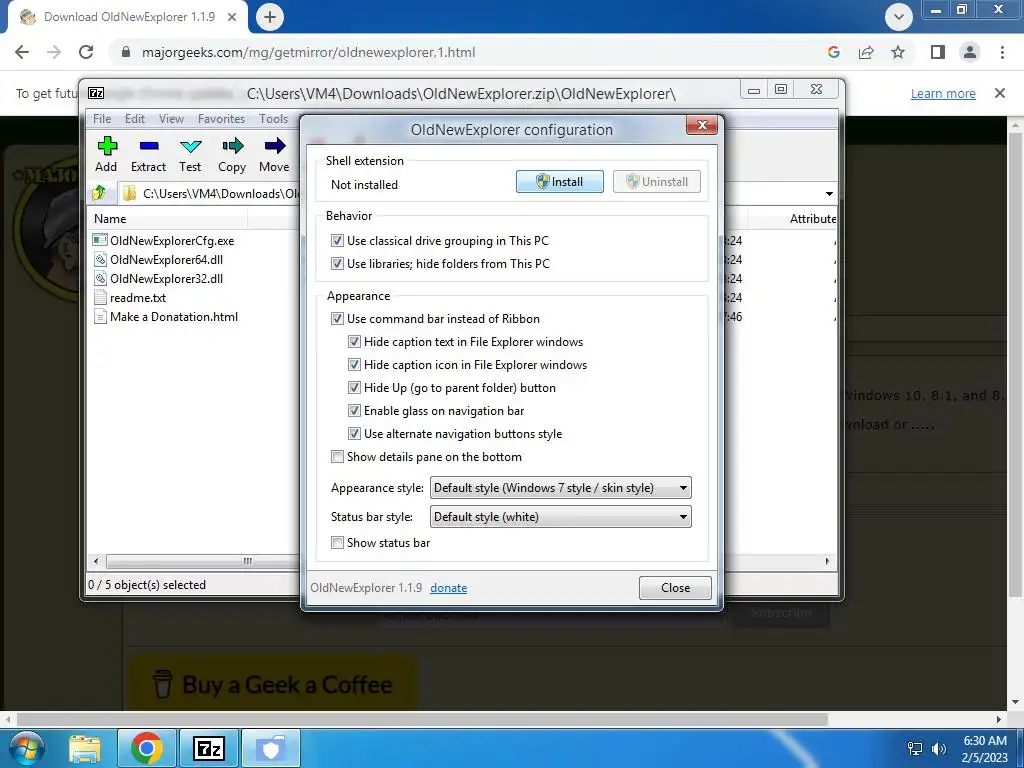Select OldNewExplorer32.dll file icon
The height and width of the screenshot is (768, 1024).
click(x=100, y=278)
